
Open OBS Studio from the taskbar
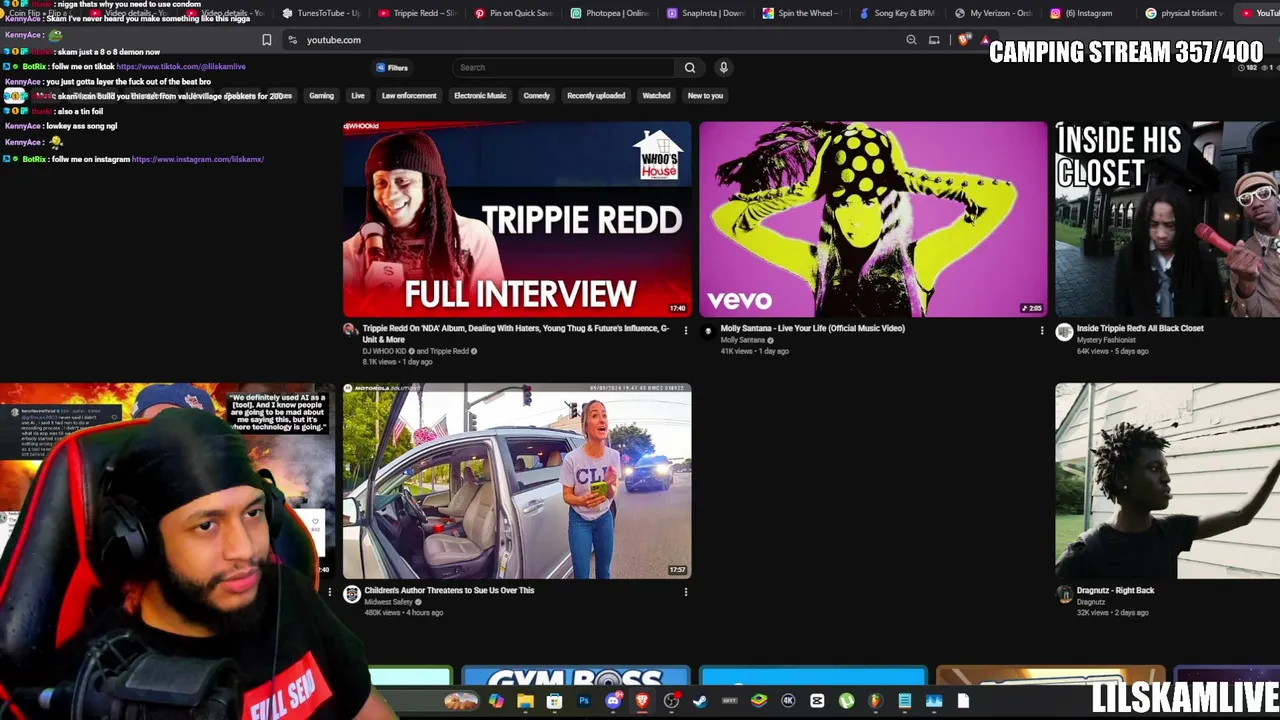coord(671,701)
